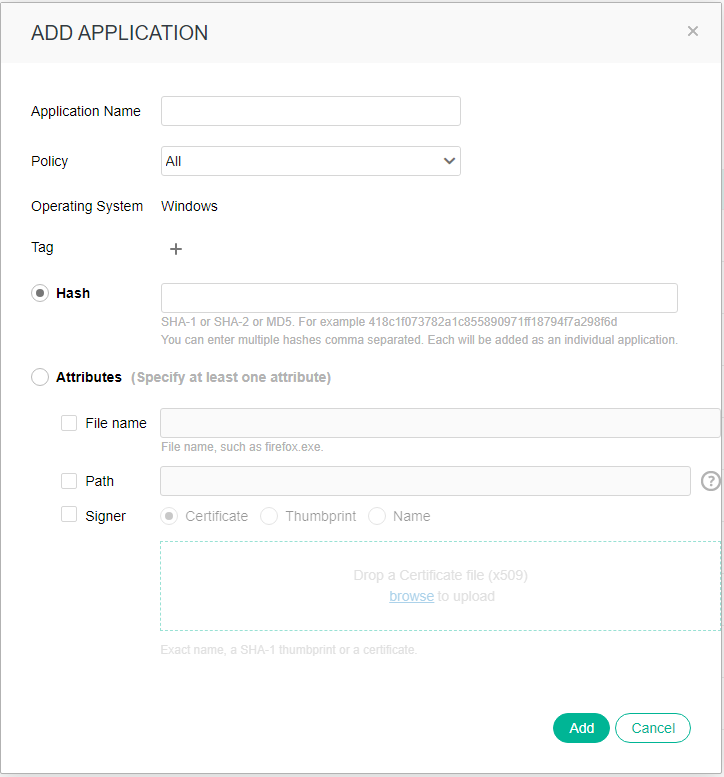Select the Hash radio button
724x777 pixels.
(x=40, y=293)
